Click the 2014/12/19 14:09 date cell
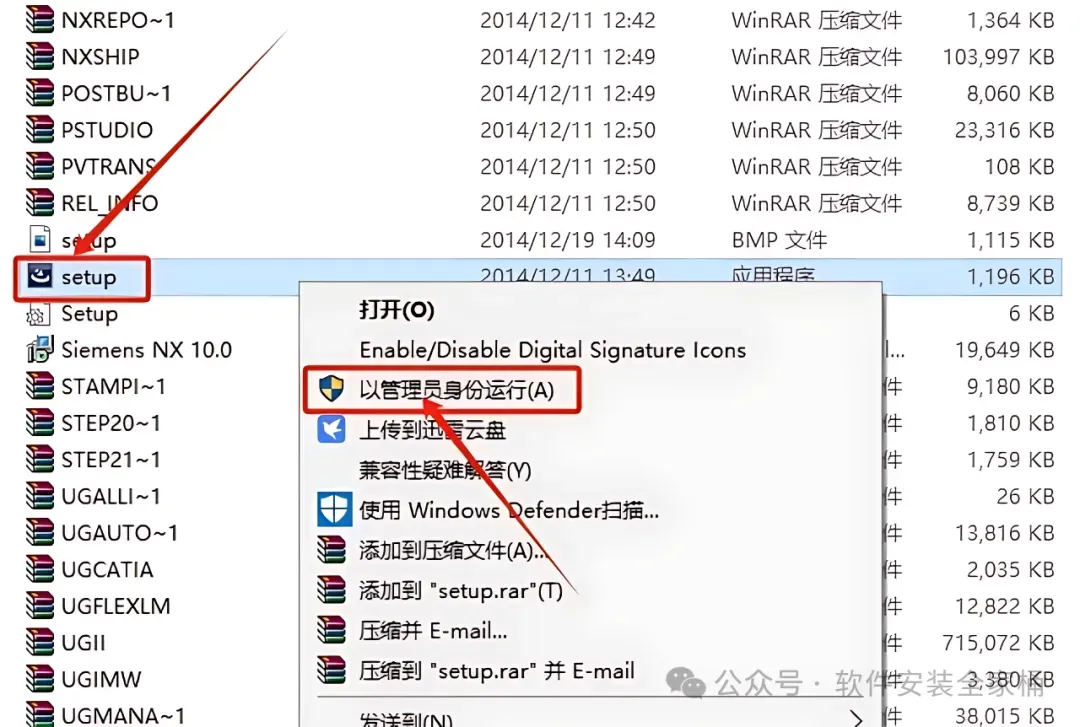The height and width of the screenshot is (727, 1080). pos(568,240)
